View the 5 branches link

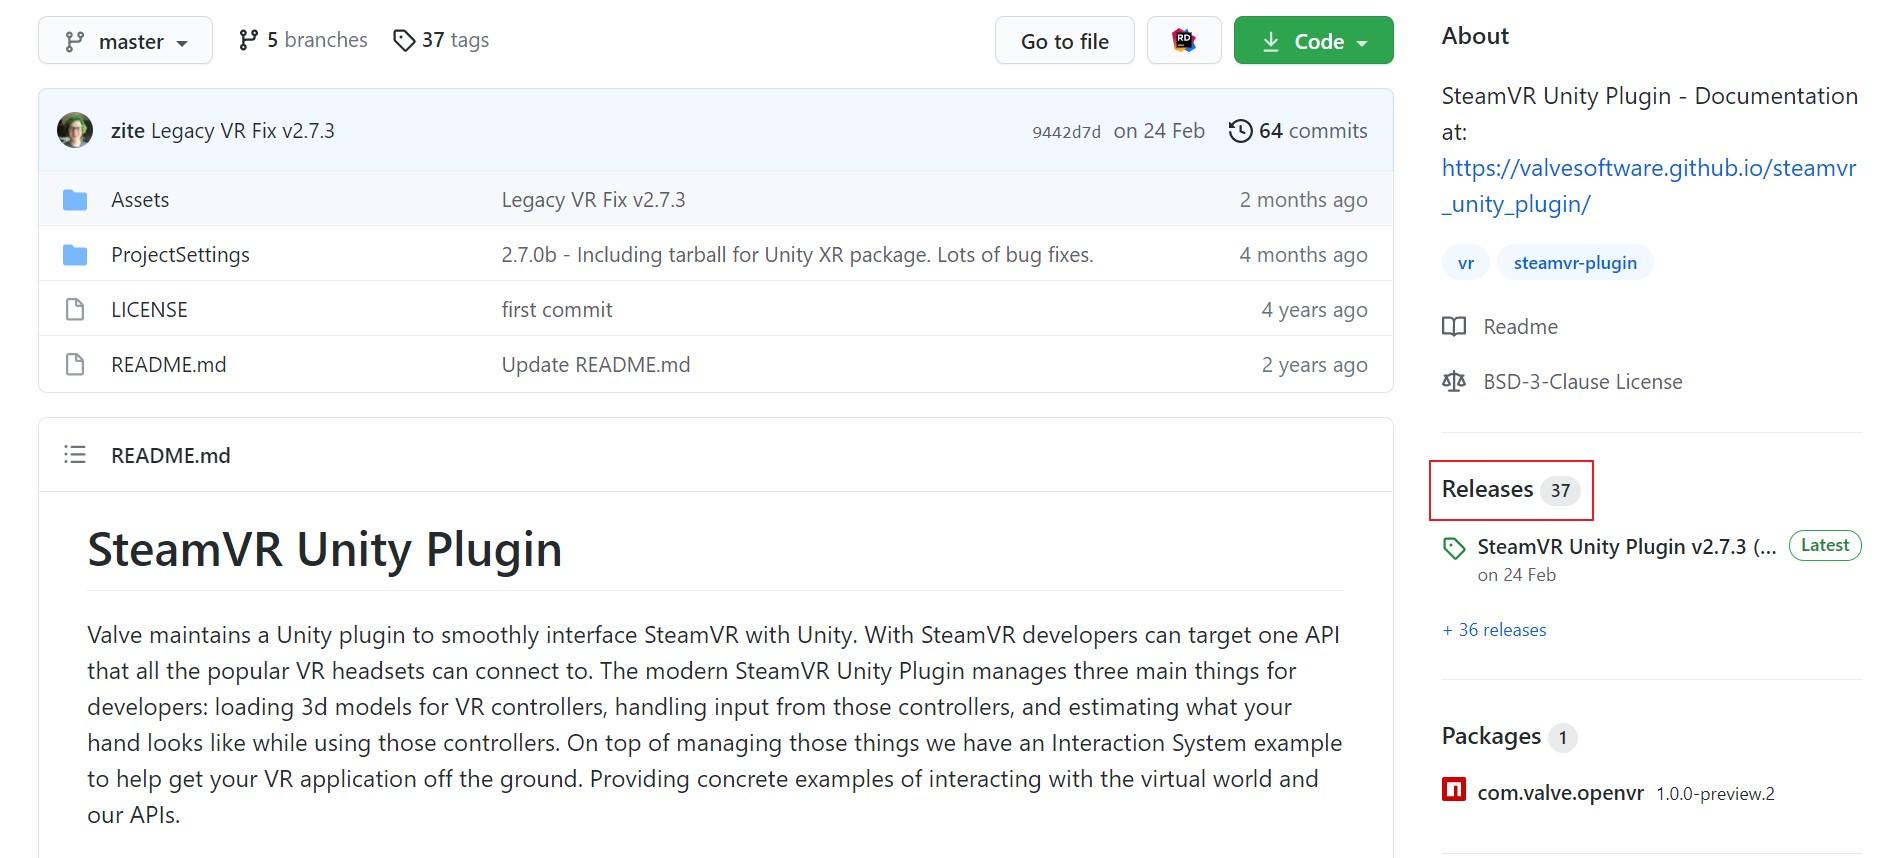[x=303, y=40]
